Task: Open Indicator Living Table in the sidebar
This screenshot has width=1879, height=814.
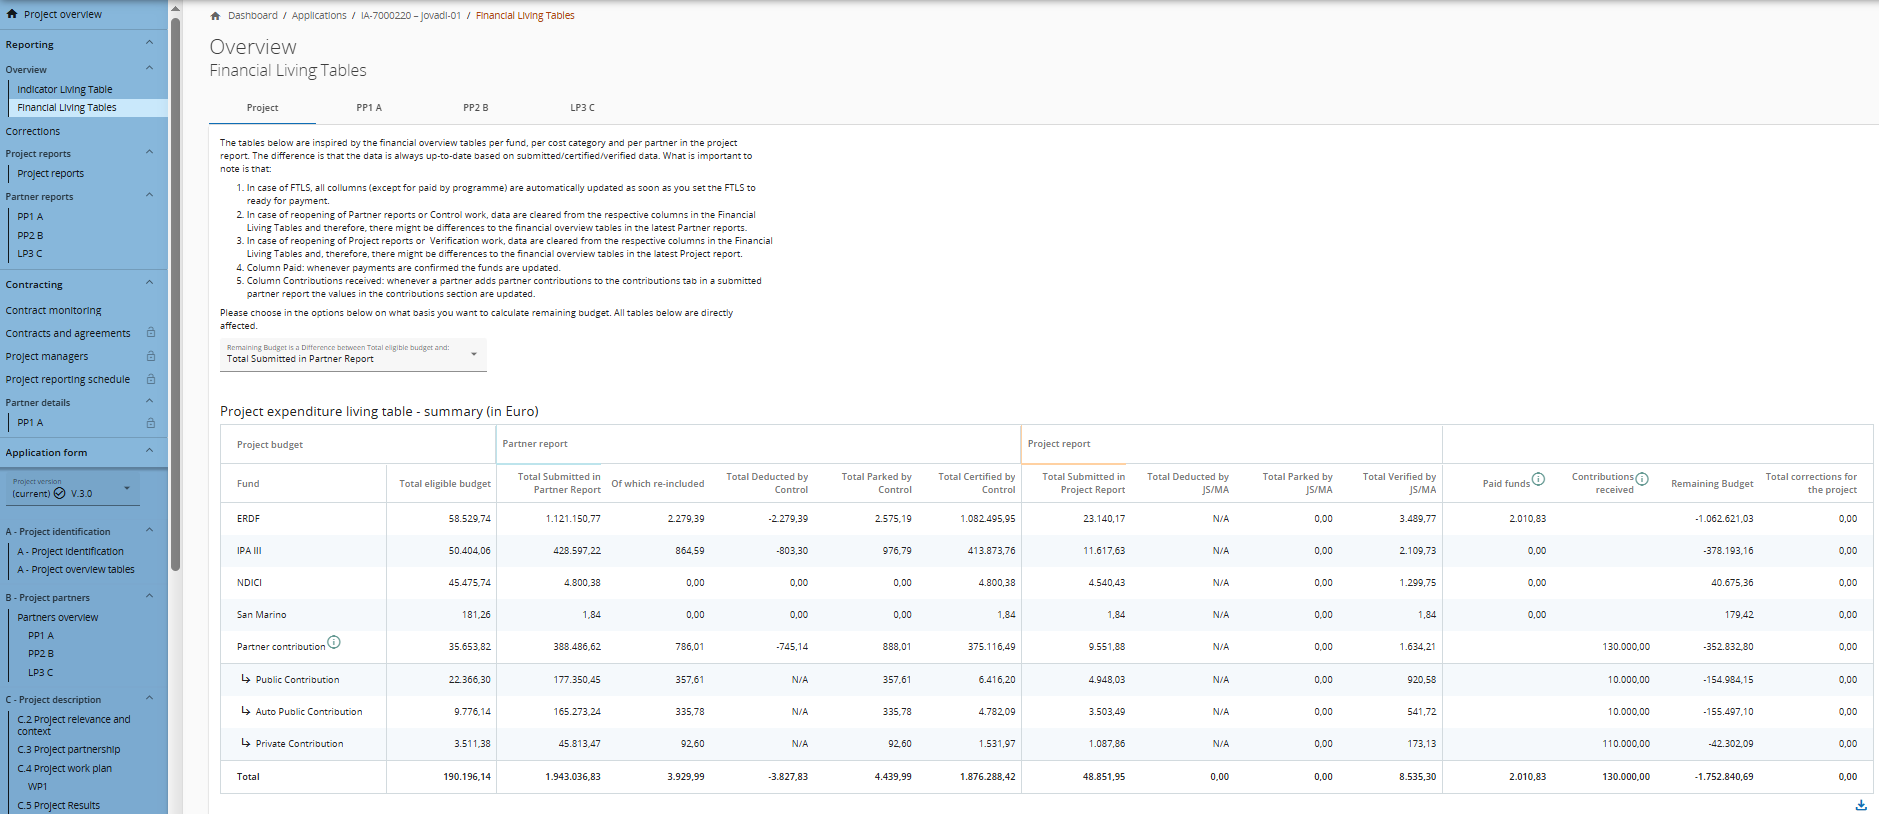Action: pos(65,90)
